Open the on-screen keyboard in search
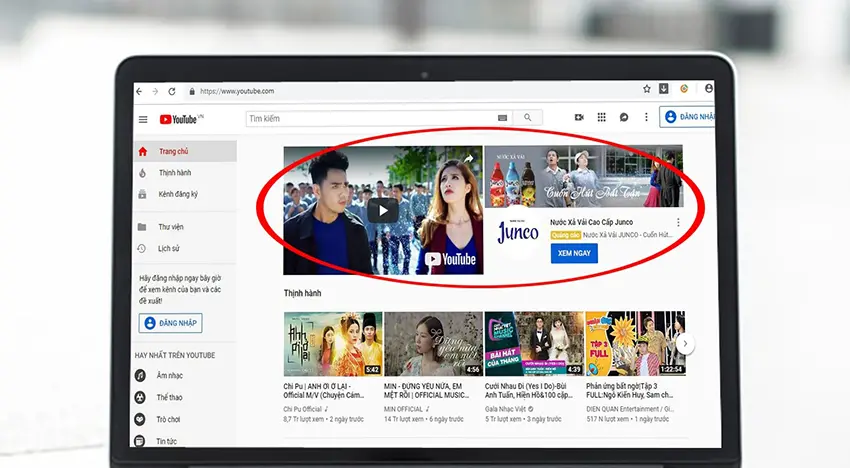 pos(502,118)
